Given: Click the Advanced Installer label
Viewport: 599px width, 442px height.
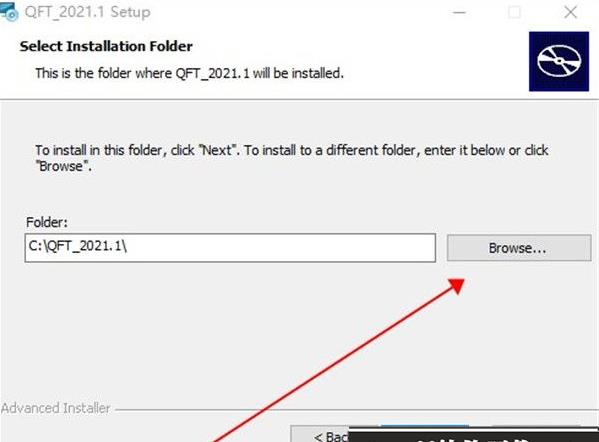Looking at the screenshot, I should (x=55, y=408).
